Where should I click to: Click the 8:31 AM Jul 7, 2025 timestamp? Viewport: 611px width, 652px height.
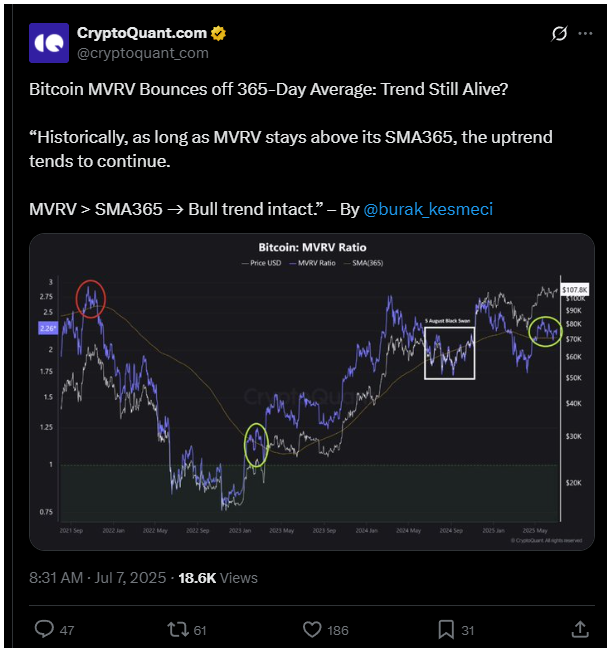coord(98,578)
